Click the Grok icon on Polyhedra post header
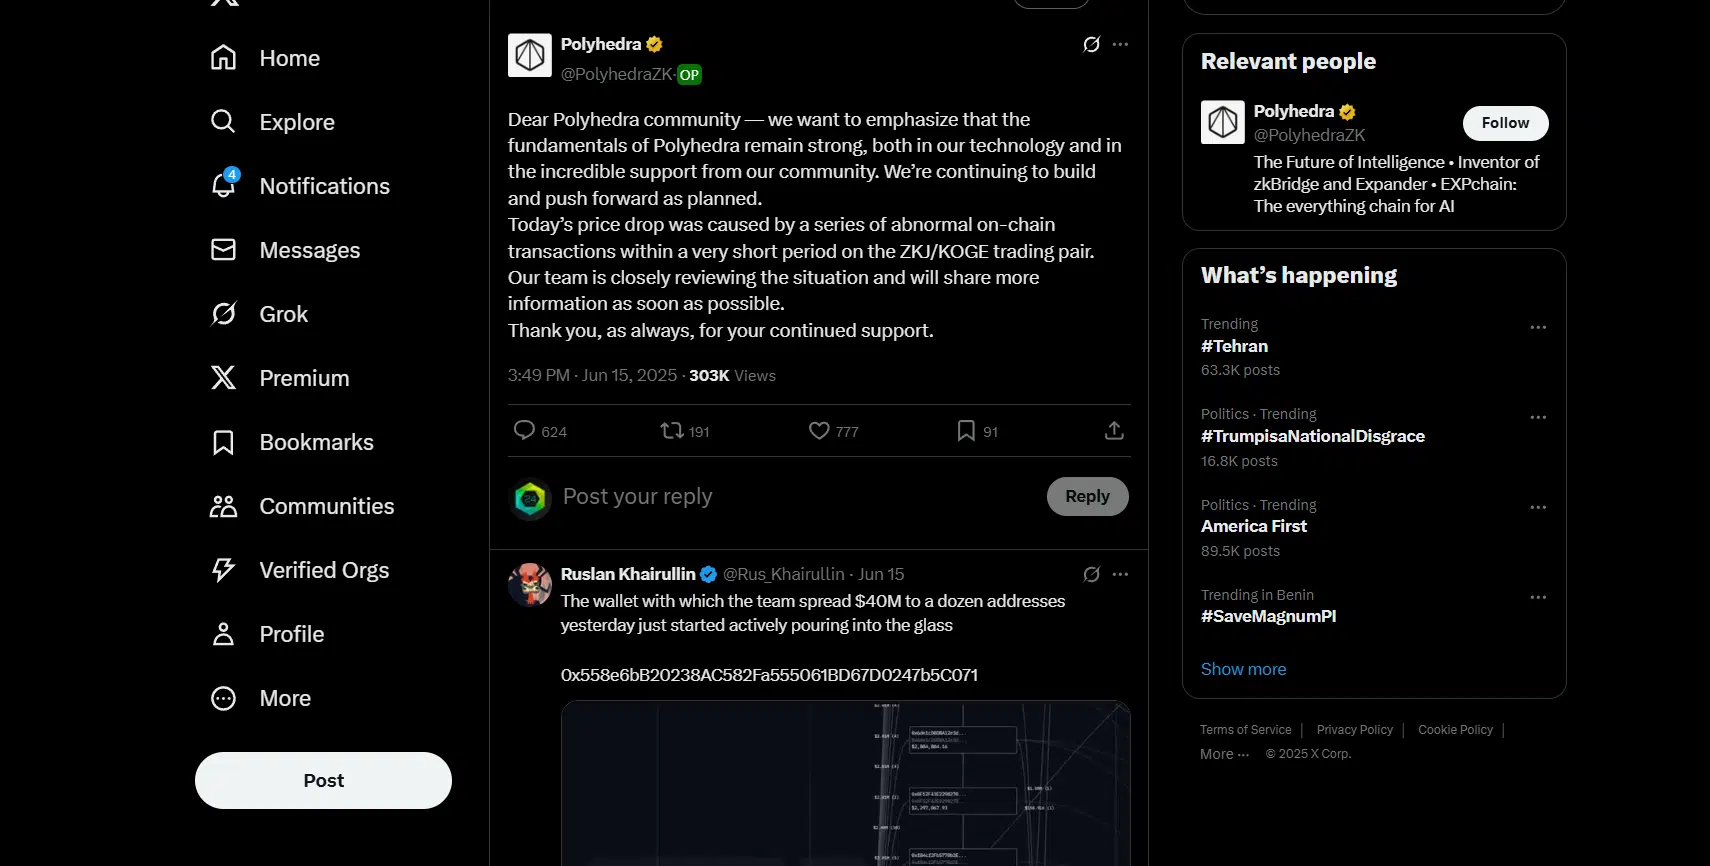Viewport: 1710px width, 866px height. [x=1092, y=44]
